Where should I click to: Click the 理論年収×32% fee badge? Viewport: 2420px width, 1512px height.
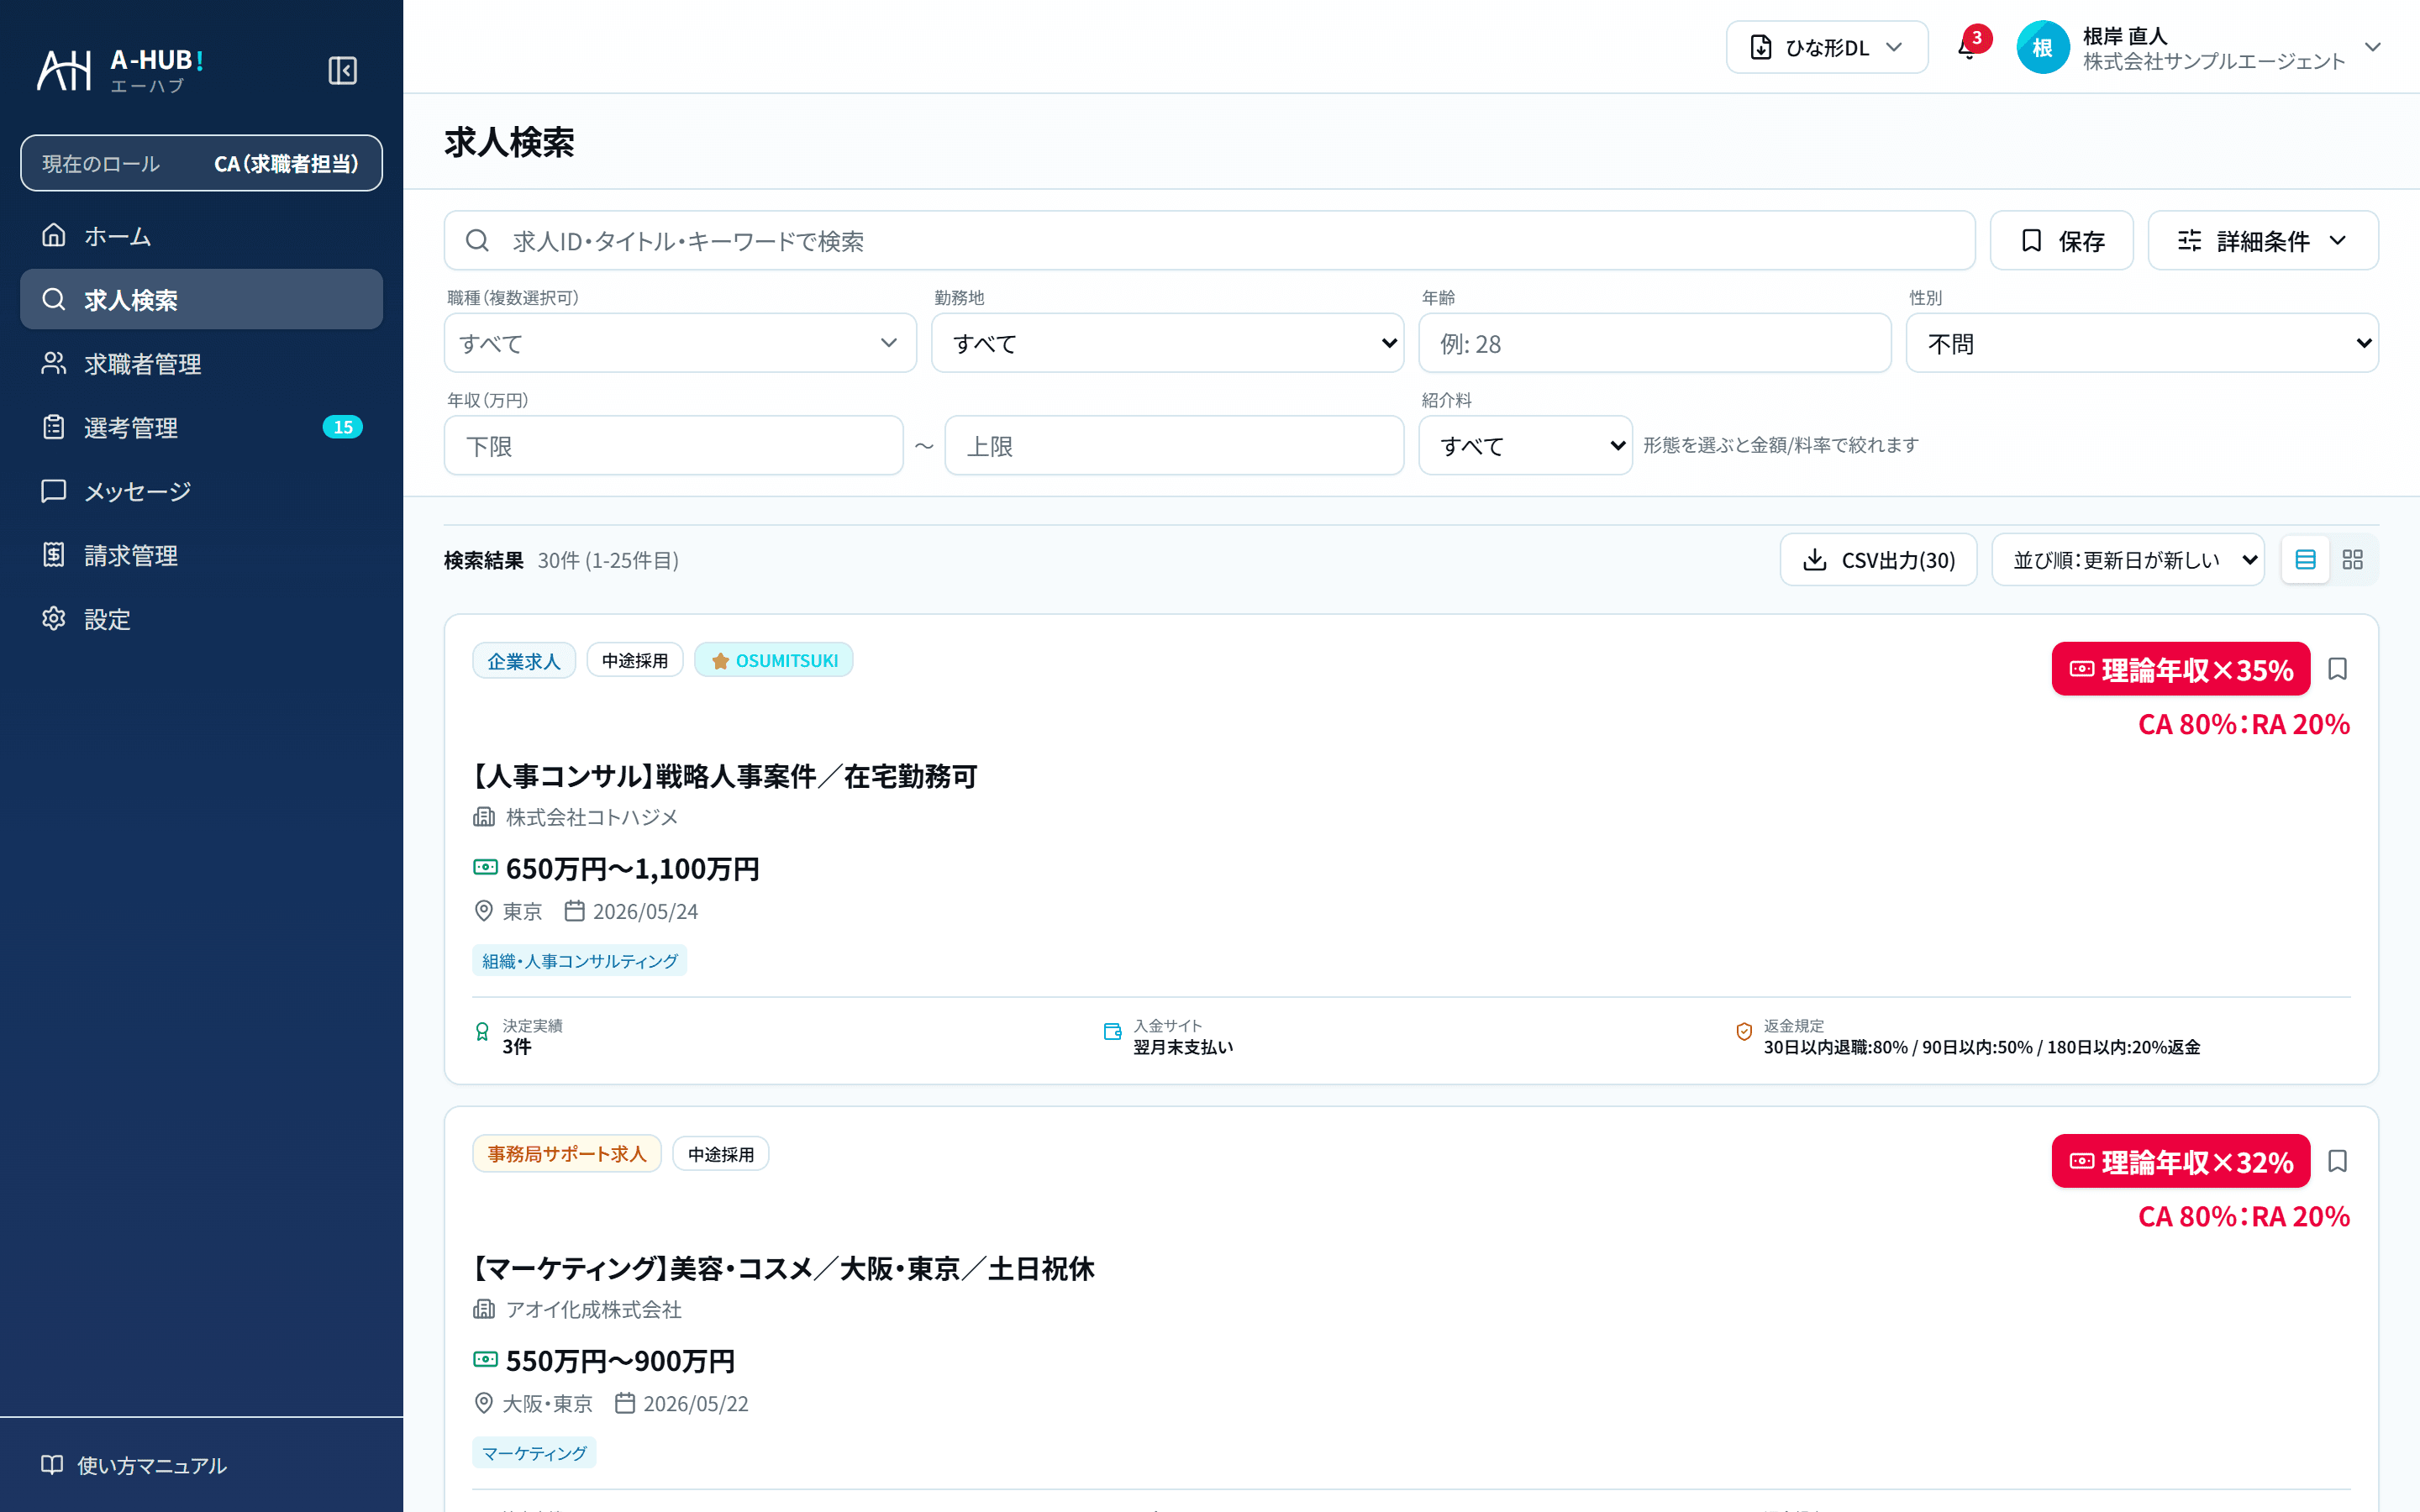[x=2180, y=1161]
